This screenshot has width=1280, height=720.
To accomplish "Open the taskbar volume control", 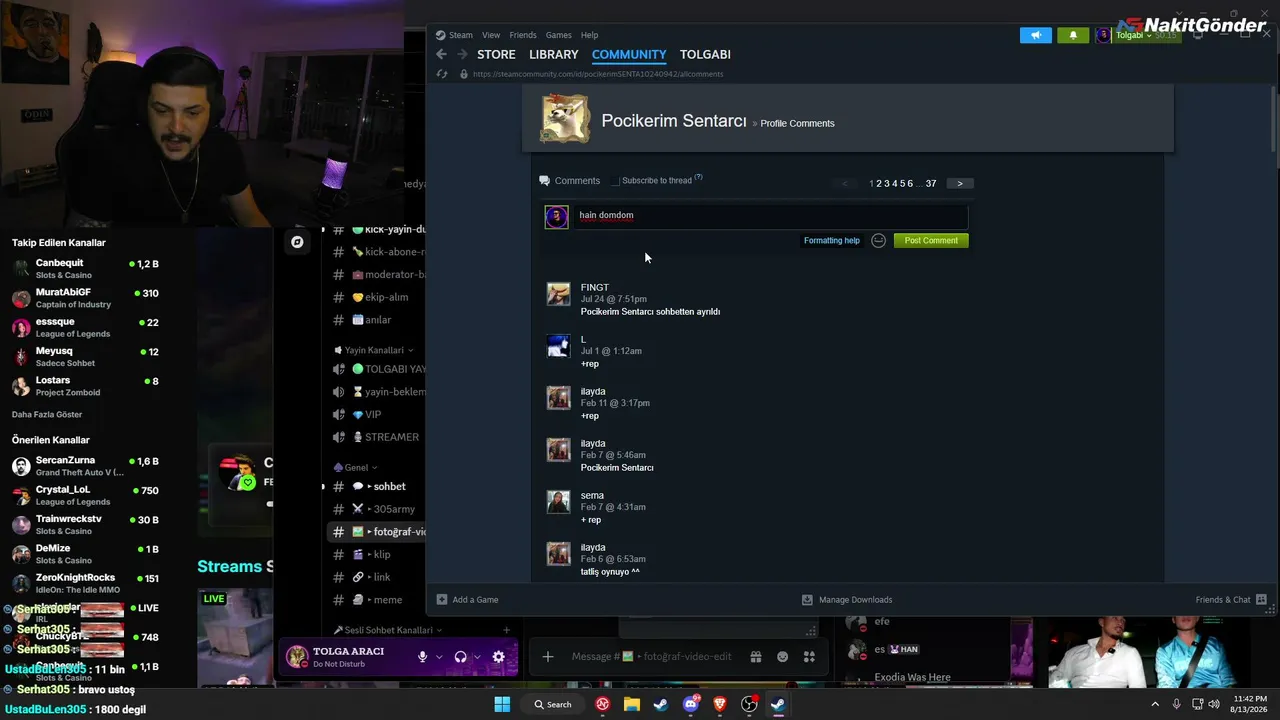I will [1214, 704].
